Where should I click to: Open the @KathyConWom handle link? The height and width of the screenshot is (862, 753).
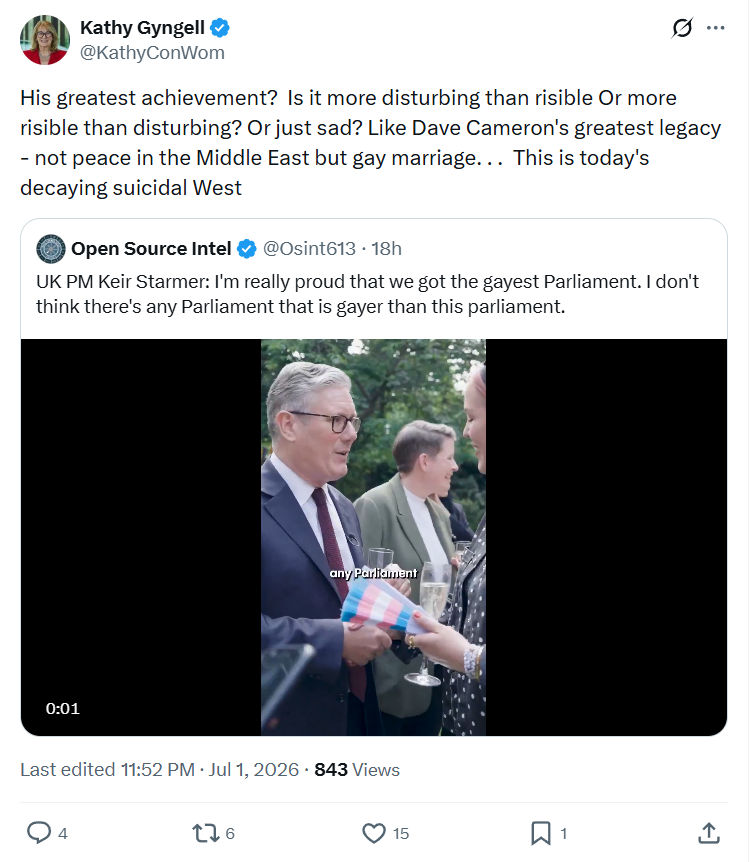pos(152,53)
